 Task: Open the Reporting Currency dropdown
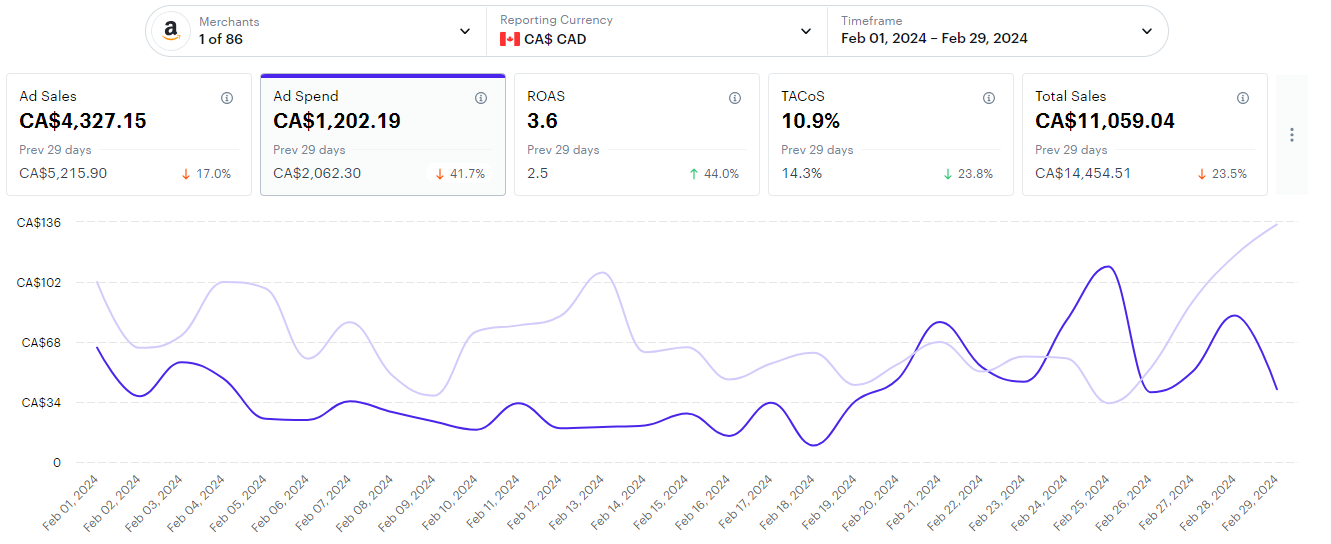click(x=806, y=31)
